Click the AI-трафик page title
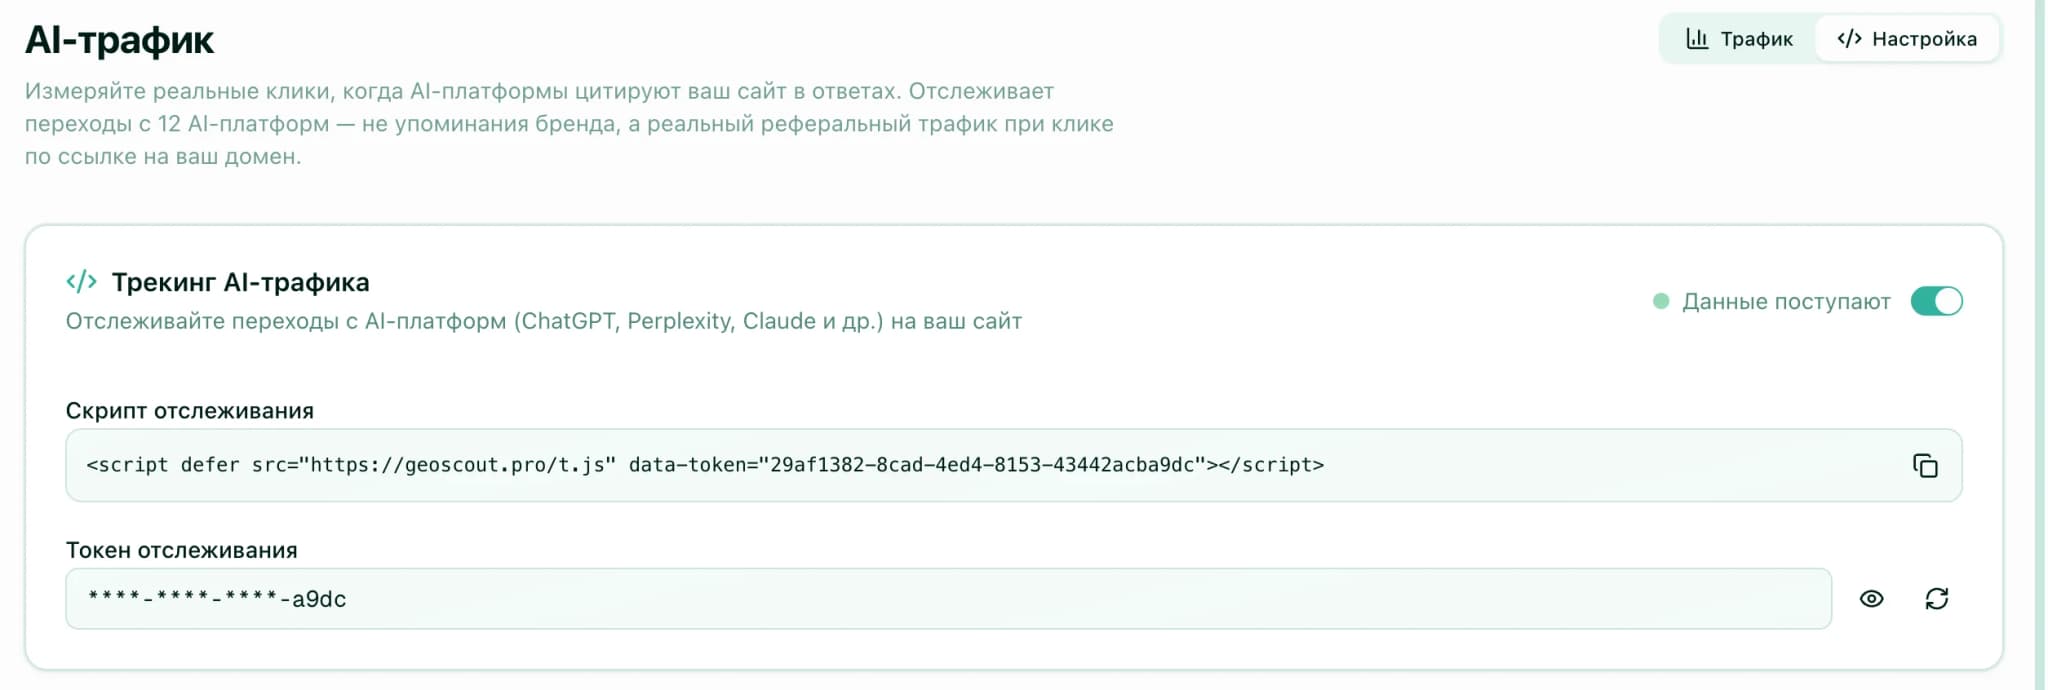The height and width of the screenshot is (690, 2048). tap(119, 40)
